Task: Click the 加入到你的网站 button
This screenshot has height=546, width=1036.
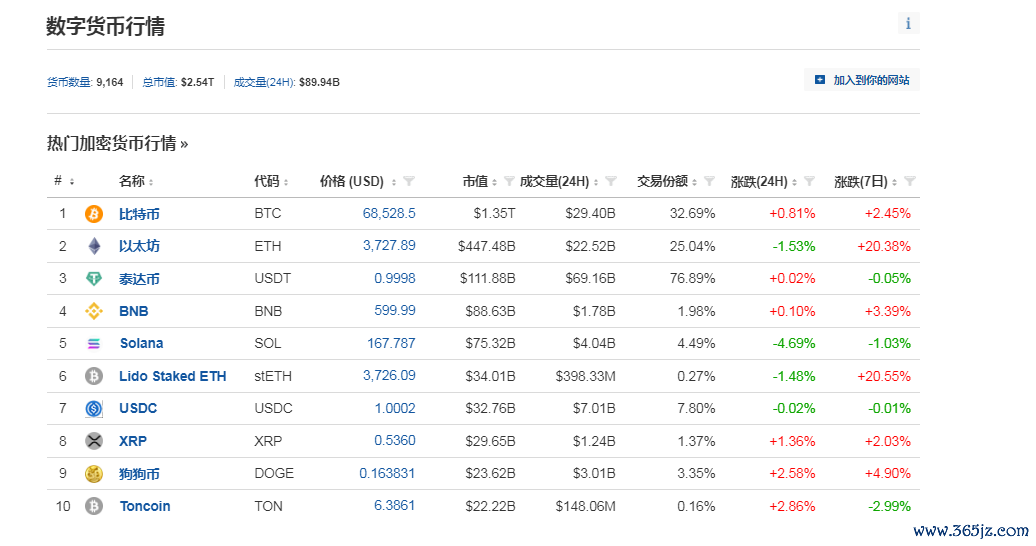Action: pyautogui.click(x=862, y=80)
